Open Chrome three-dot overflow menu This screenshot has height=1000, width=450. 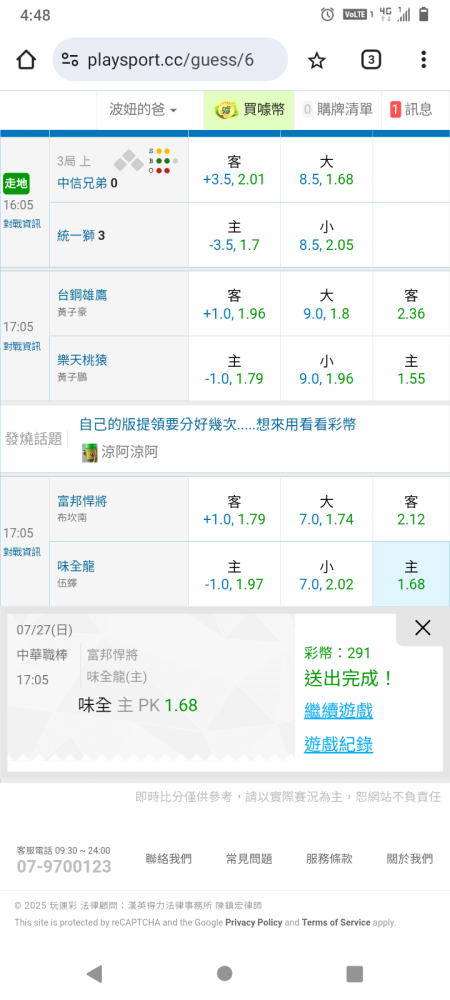tap(423, 60)
